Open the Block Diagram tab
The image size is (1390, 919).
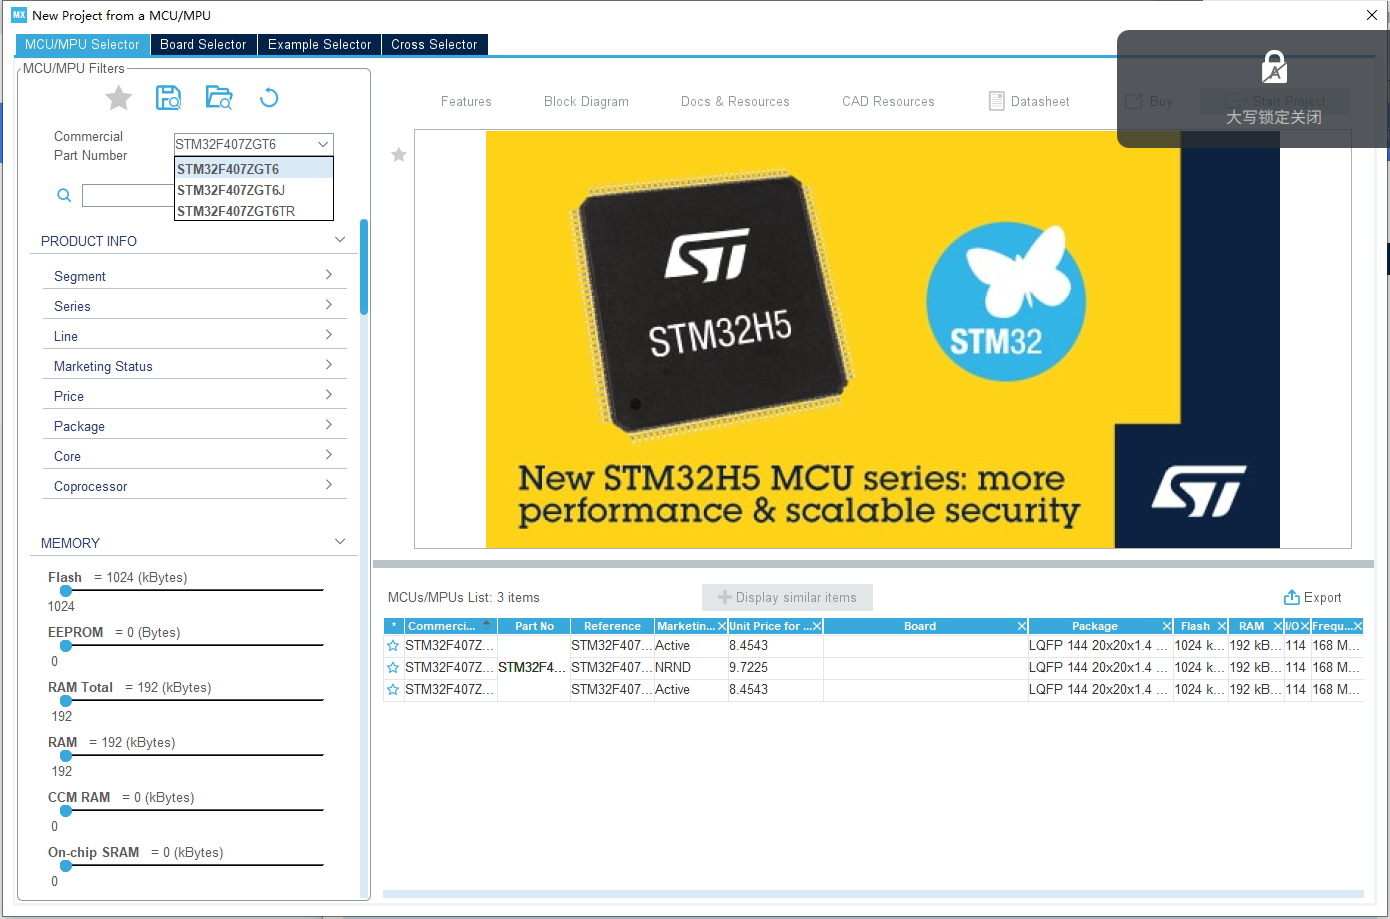coord(586,101)
